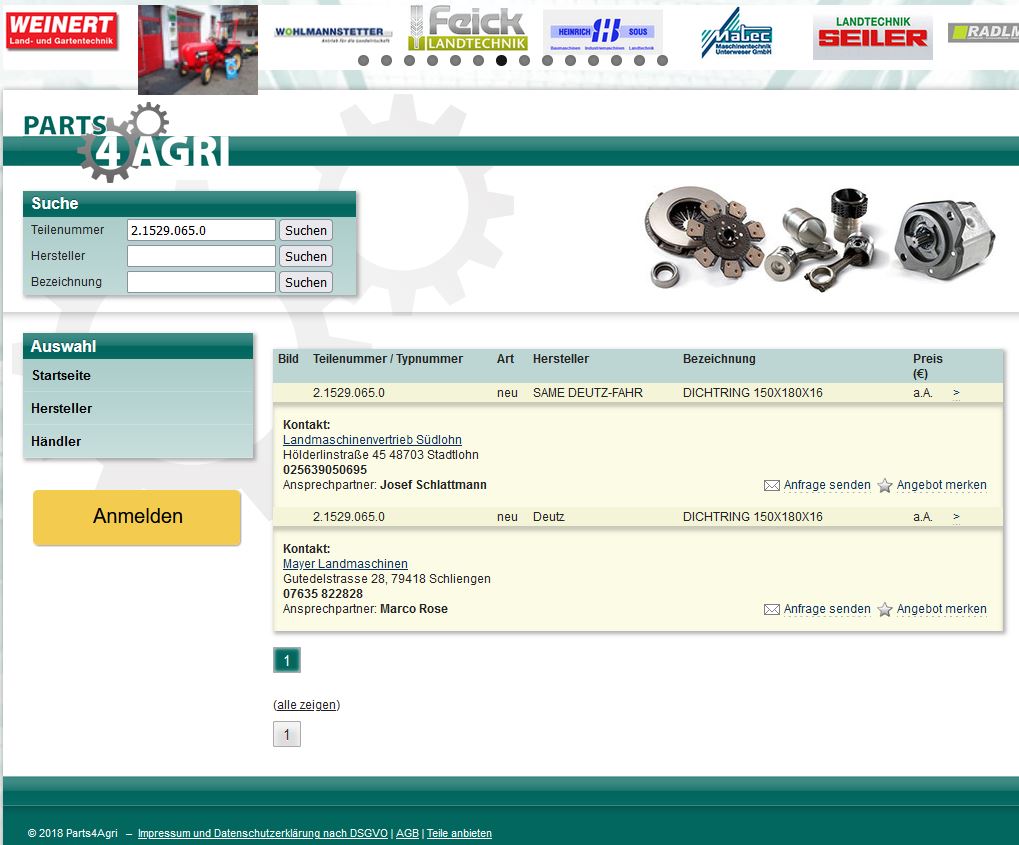
Task: Show all results via 'alle zeigen'
Action: tap(306, 705)
